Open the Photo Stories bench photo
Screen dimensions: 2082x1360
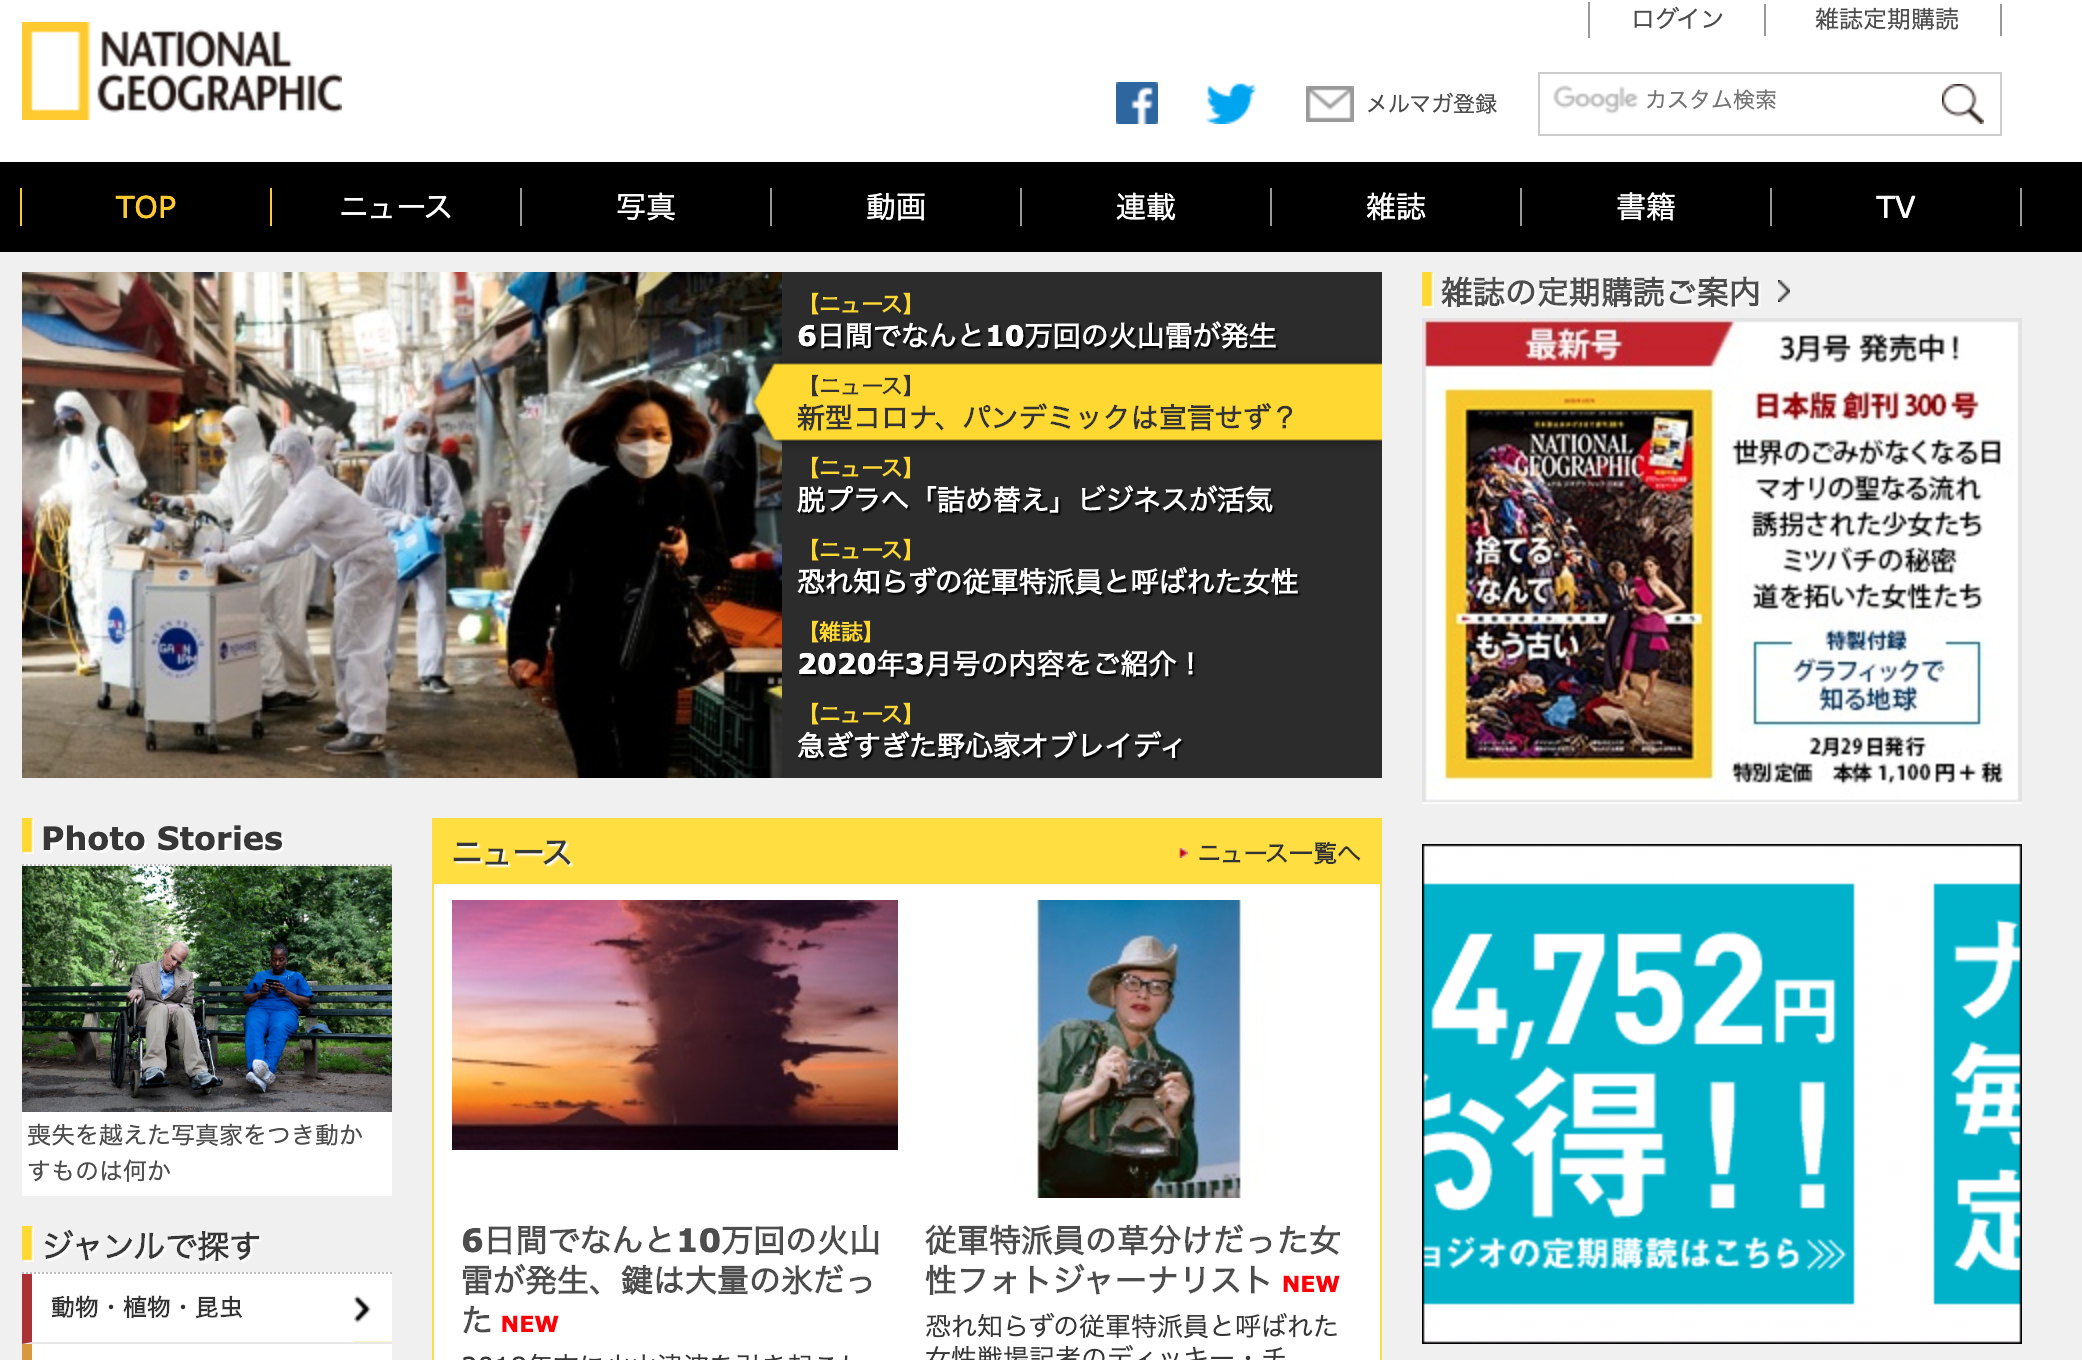[207, 989]
